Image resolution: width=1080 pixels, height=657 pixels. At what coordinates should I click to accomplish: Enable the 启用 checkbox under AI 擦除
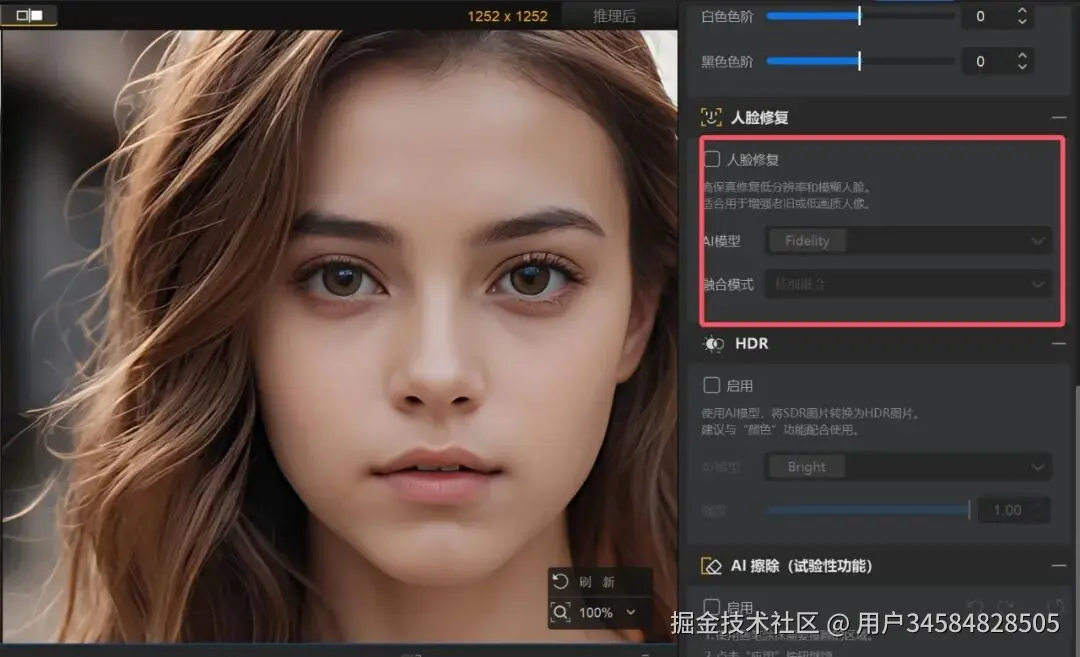714,607
